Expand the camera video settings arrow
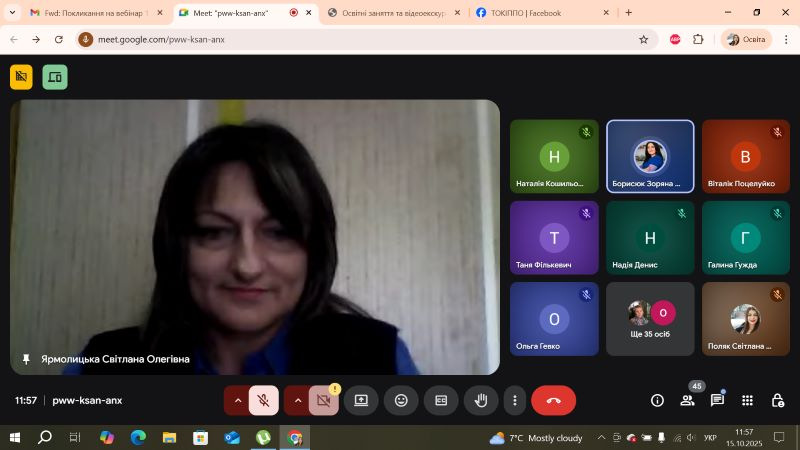This screenshot has height=450, width=800. (297, 400)
